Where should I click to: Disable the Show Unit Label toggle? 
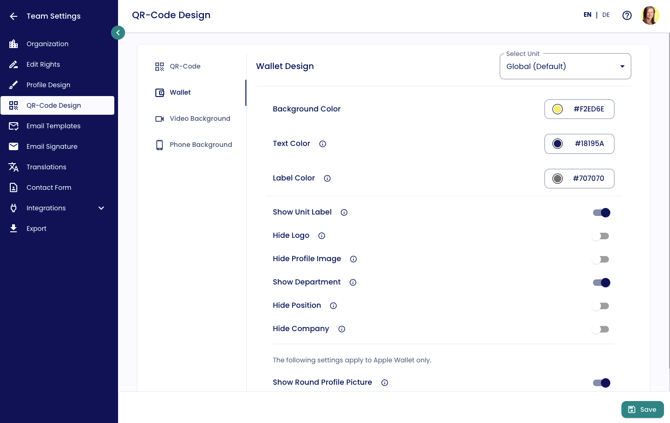click(x=601, y=212)
